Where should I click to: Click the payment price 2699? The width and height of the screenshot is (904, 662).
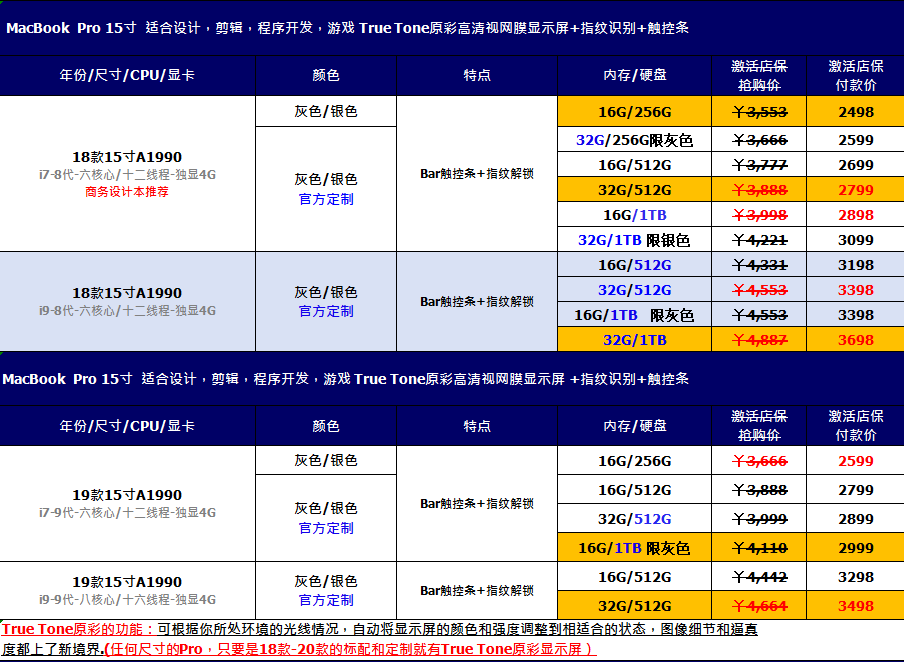[x=856, y=166]
